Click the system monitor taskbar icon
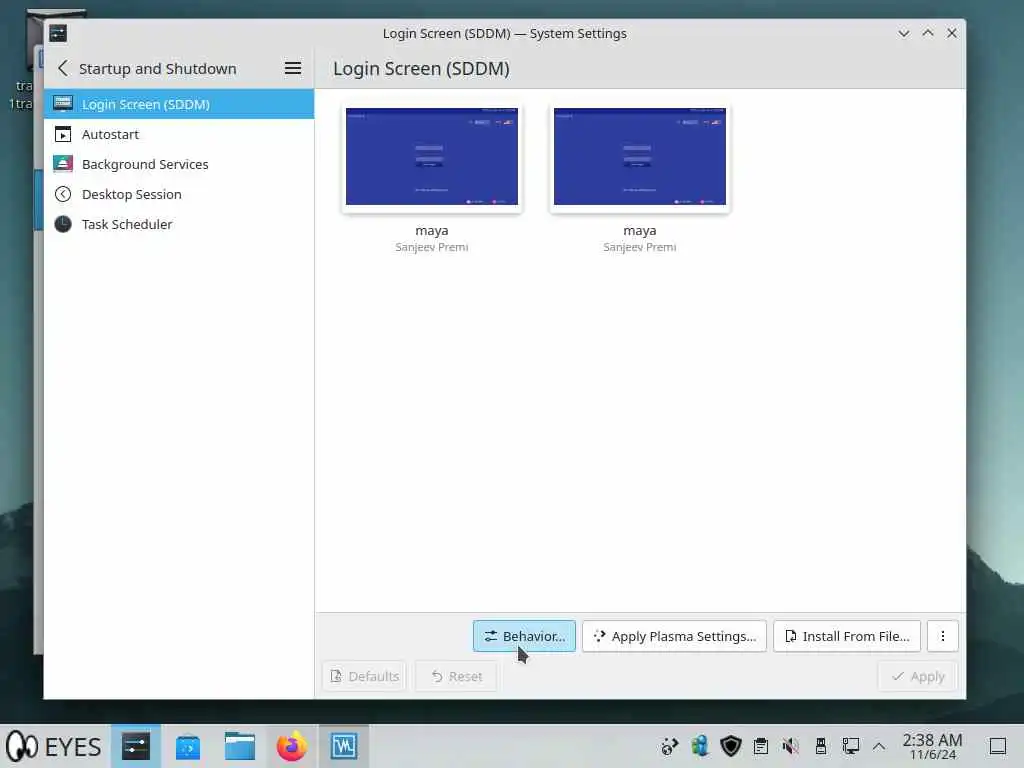The width and height of the screenshot is (1024, 768). 344,746
